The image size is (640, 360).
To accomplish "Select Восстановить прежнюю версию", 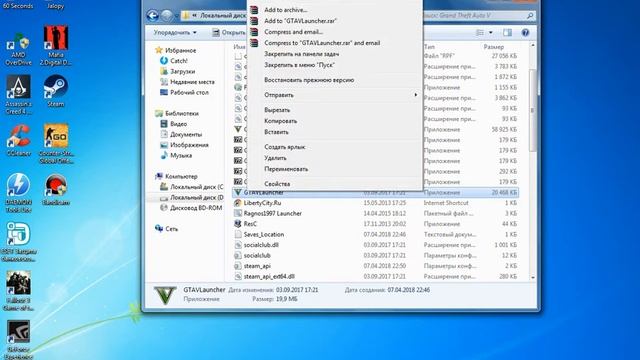I will click(309, 80).
